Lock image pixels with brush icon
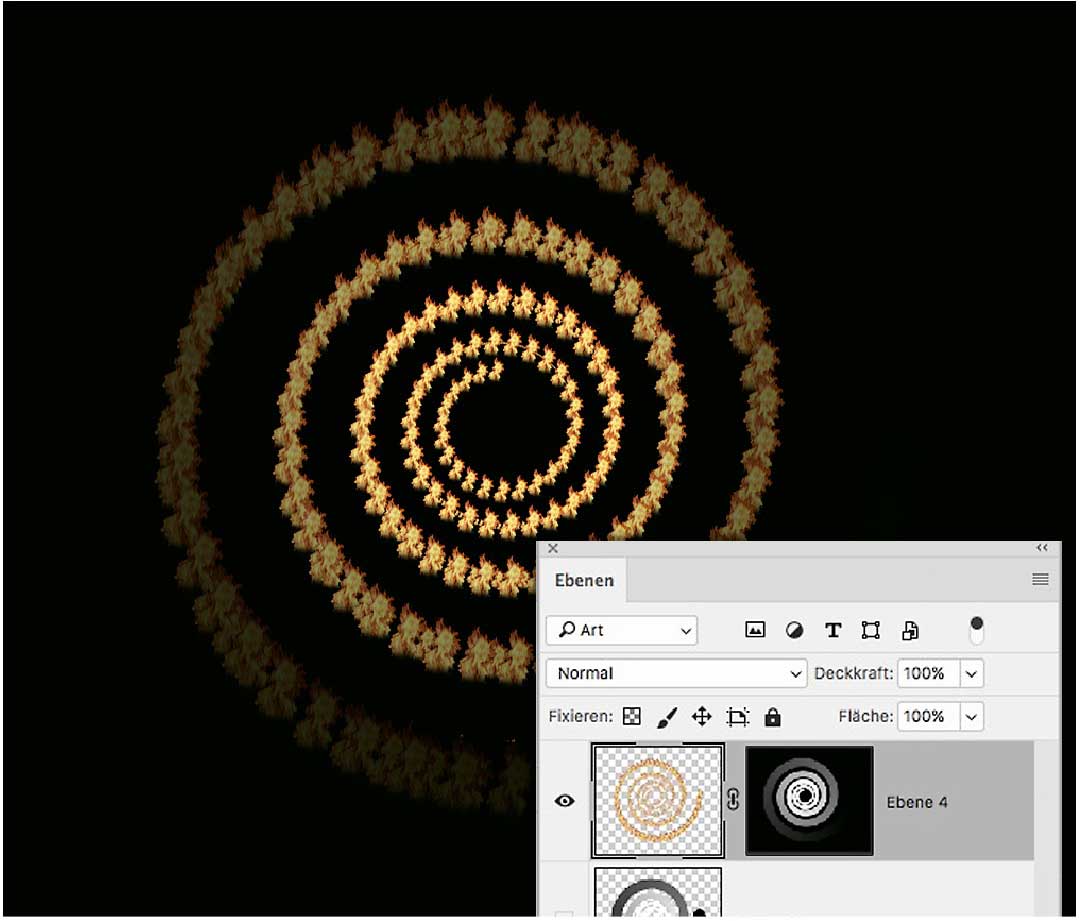This screenshot has height=921, width=1081. (x=667, y=717)
